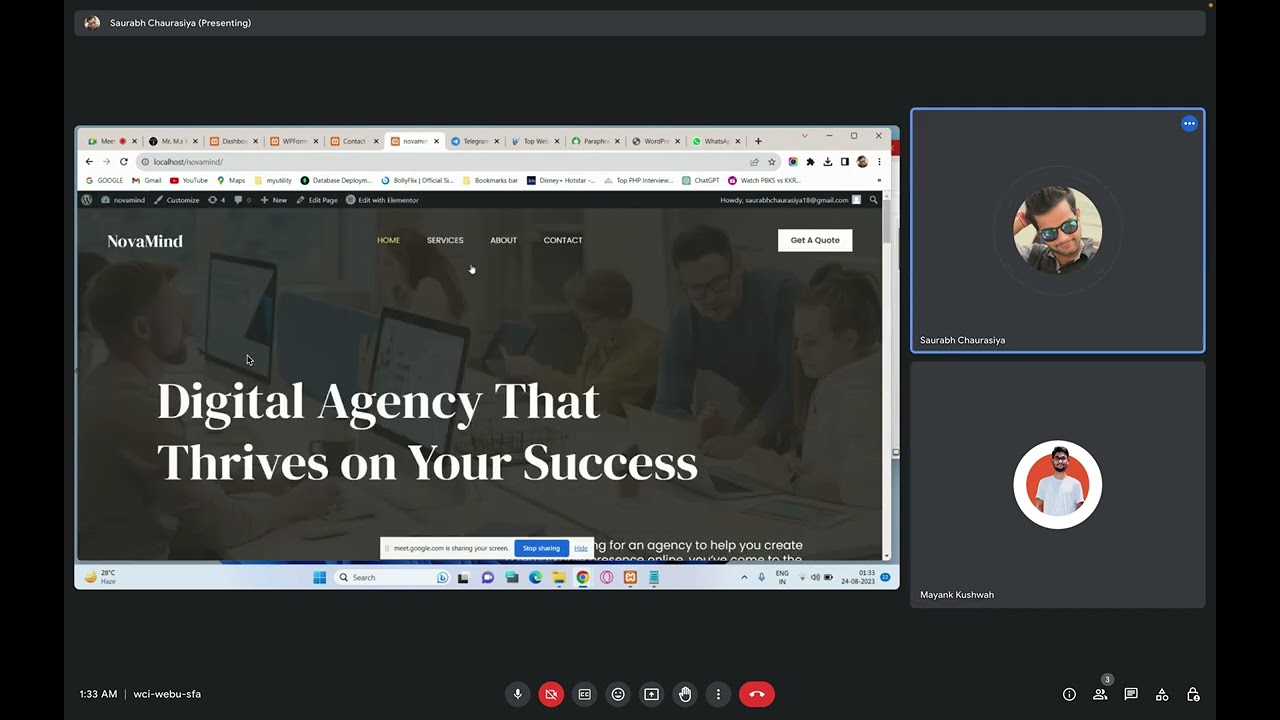Select Saurabh Chaurasiya's avatar tile
Viewport: 1280px width, 720px height.
pos(1058,230)
